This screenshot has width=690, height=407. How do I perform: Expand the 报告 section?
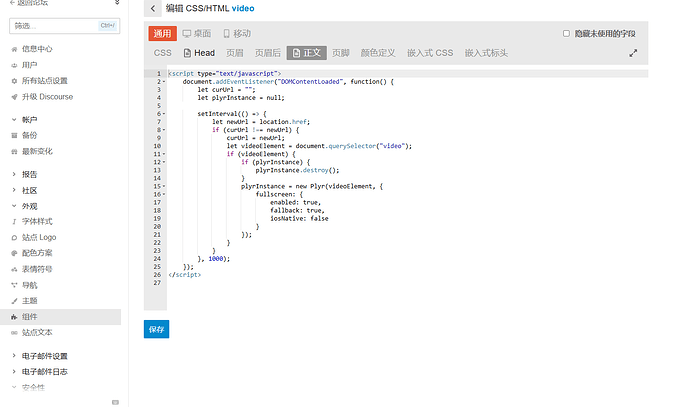14,174
